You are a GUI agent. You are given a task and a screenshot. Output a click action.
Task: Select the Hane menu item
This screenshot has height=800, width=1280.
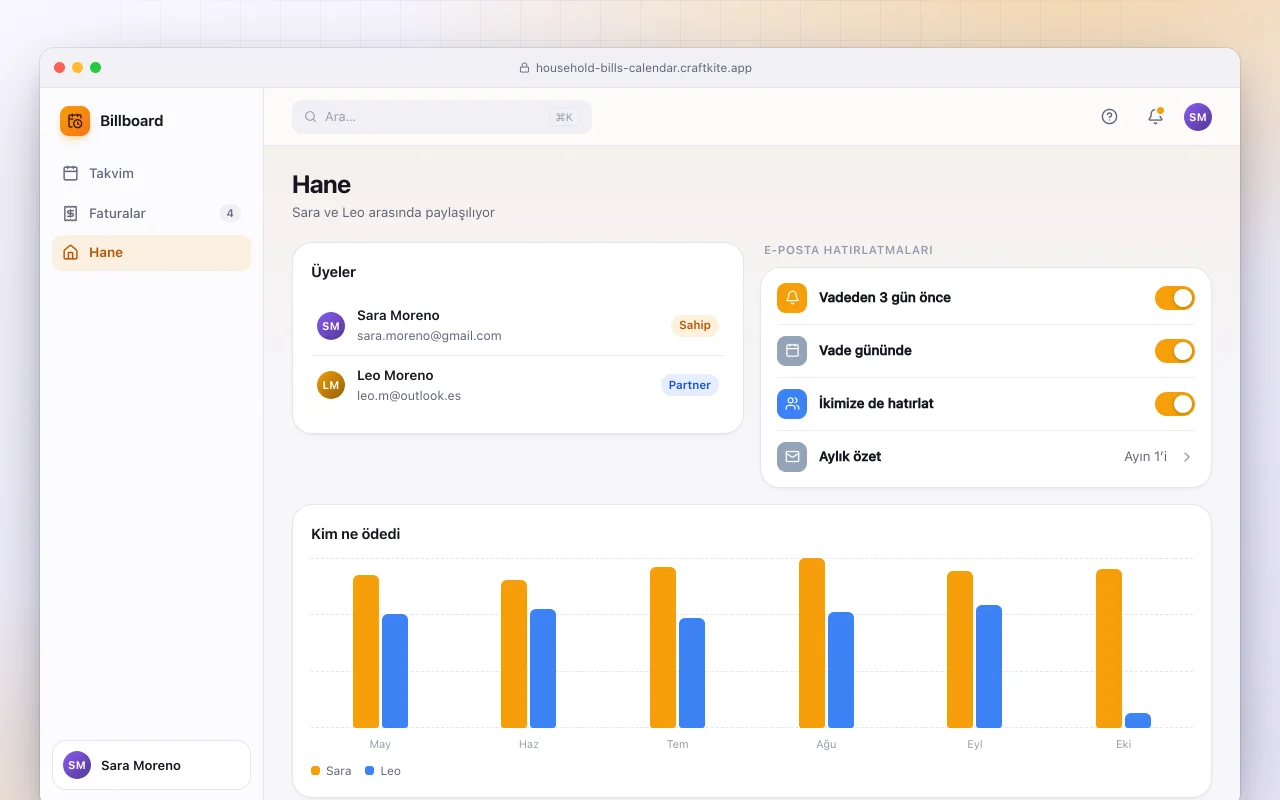coord(151,252)
